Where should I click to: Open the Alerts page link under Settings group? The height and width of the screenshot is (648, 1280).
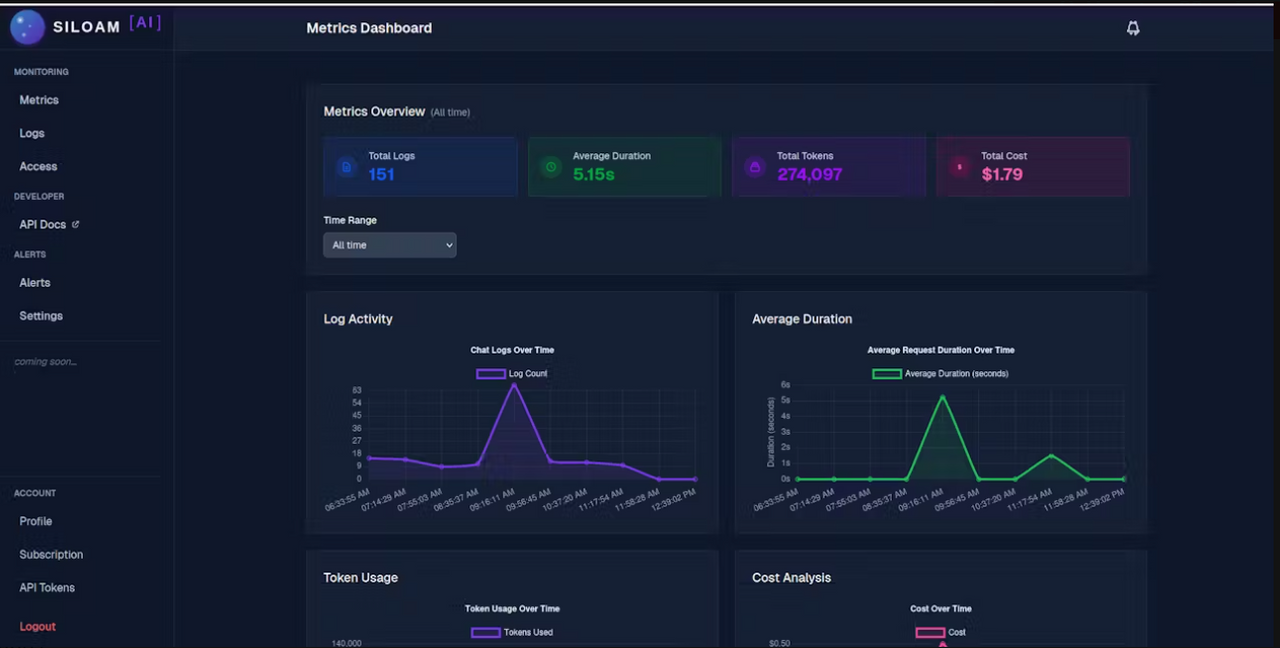click(x=35, y=282)
